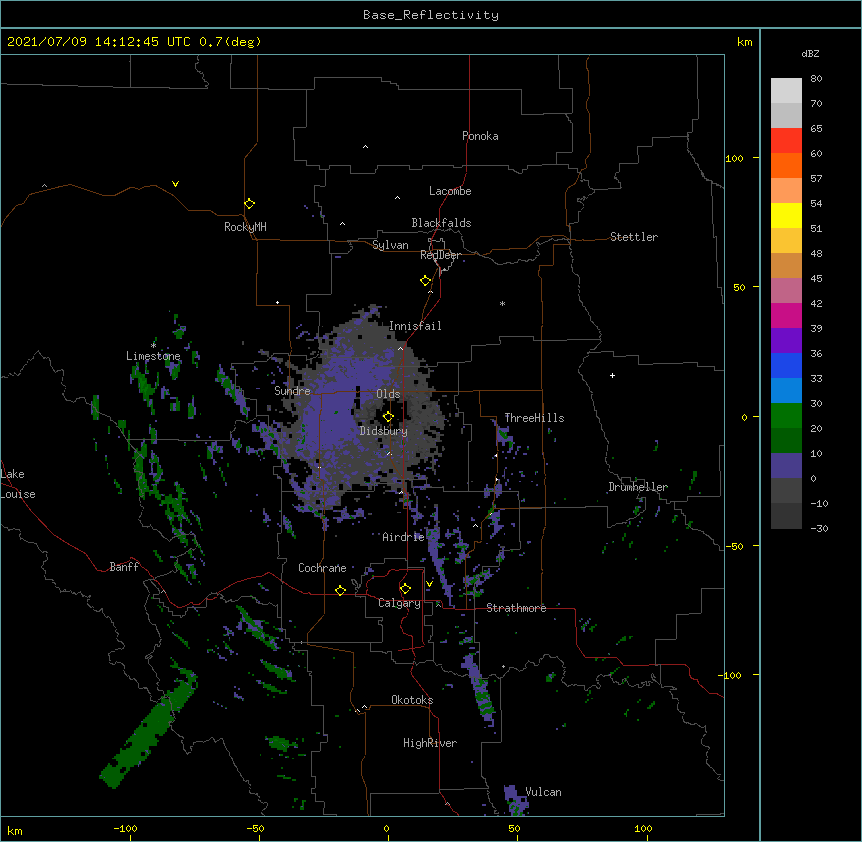The height and width of the screenshot is (842, 862).
Task: Click the Lake Louise label
Action: point(18,484)
